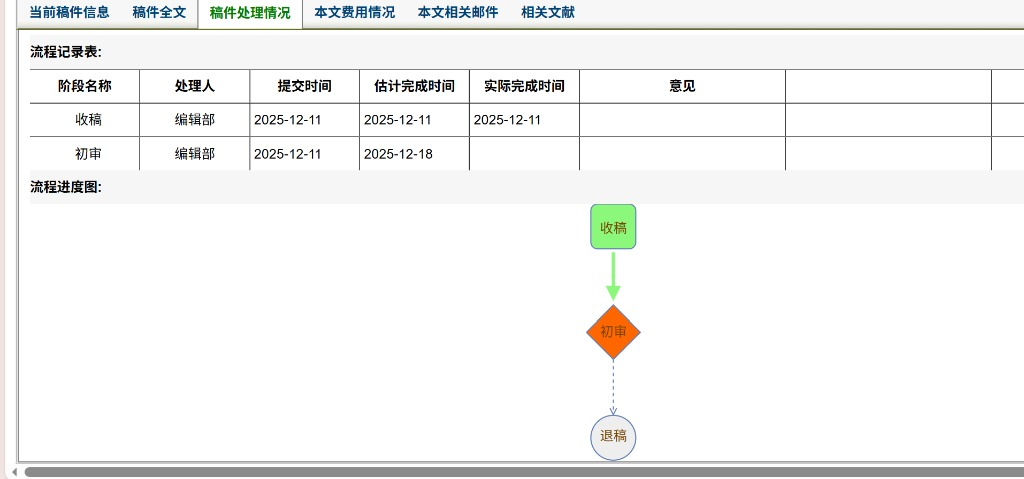
Task: Click 编辑部 in the 收稿 table row
Action: [195, 120]
